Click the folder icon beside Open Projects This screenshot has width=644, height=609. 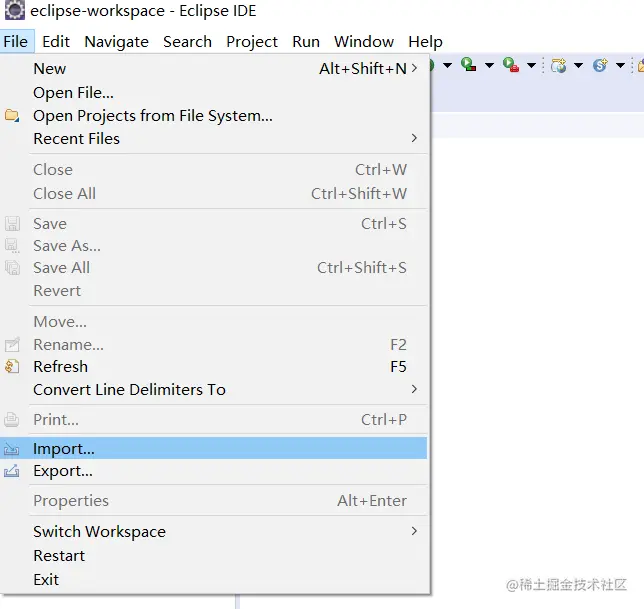(x=12, y=115)
